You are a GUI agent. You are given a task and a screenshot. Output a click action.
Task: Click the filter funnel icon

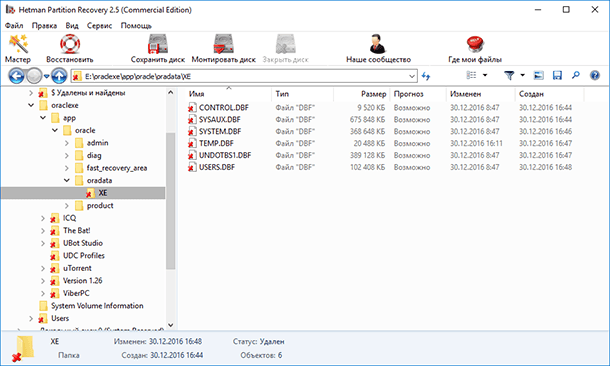pos(509,75)
